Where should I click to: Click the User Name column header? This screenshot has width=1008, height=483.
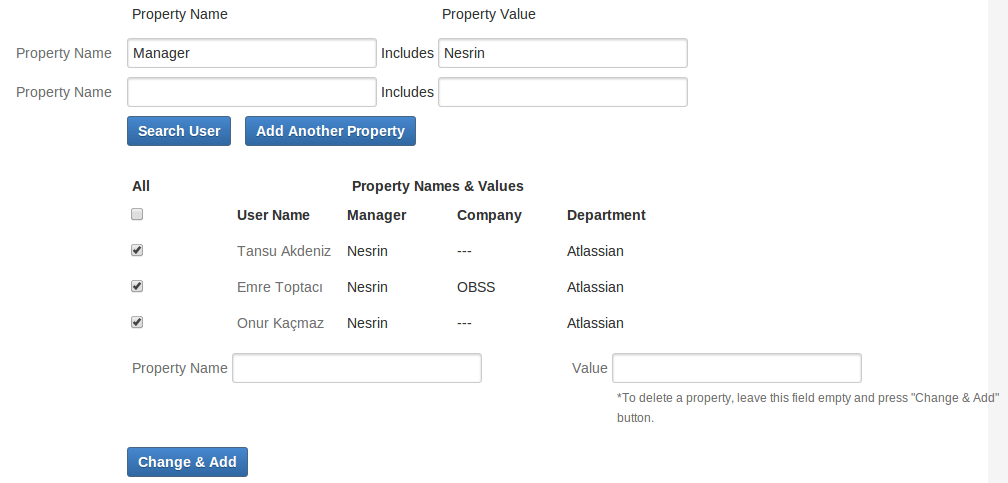pyautogui.click(x=273, y=215)
